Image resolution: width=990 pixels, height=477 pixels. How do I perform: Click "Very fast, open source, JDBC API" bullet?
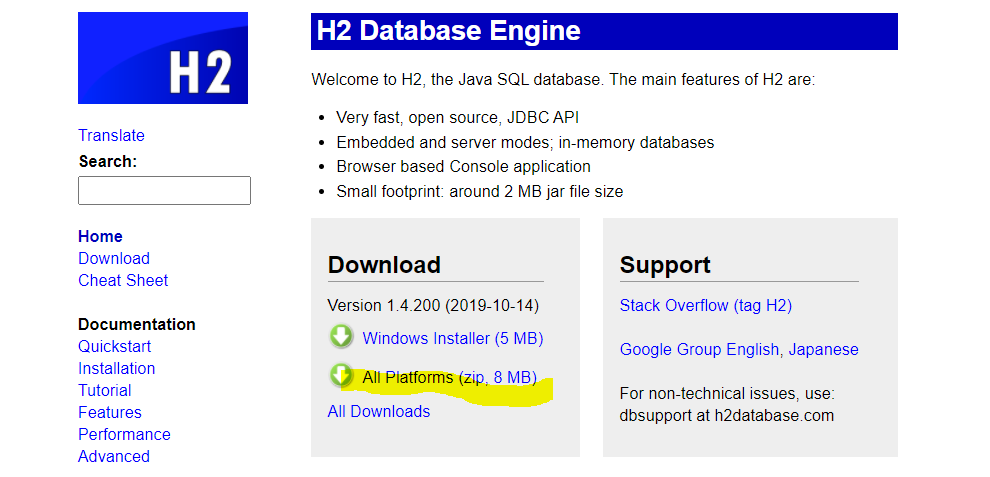(457, 118)
